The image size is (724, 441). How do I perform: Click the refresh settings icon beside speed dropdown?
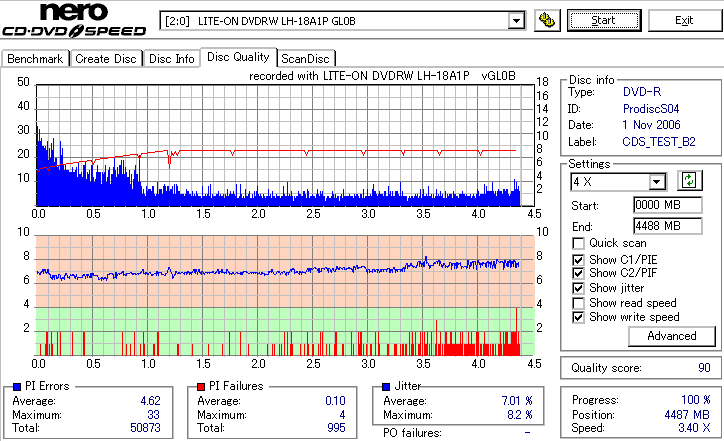689,180
